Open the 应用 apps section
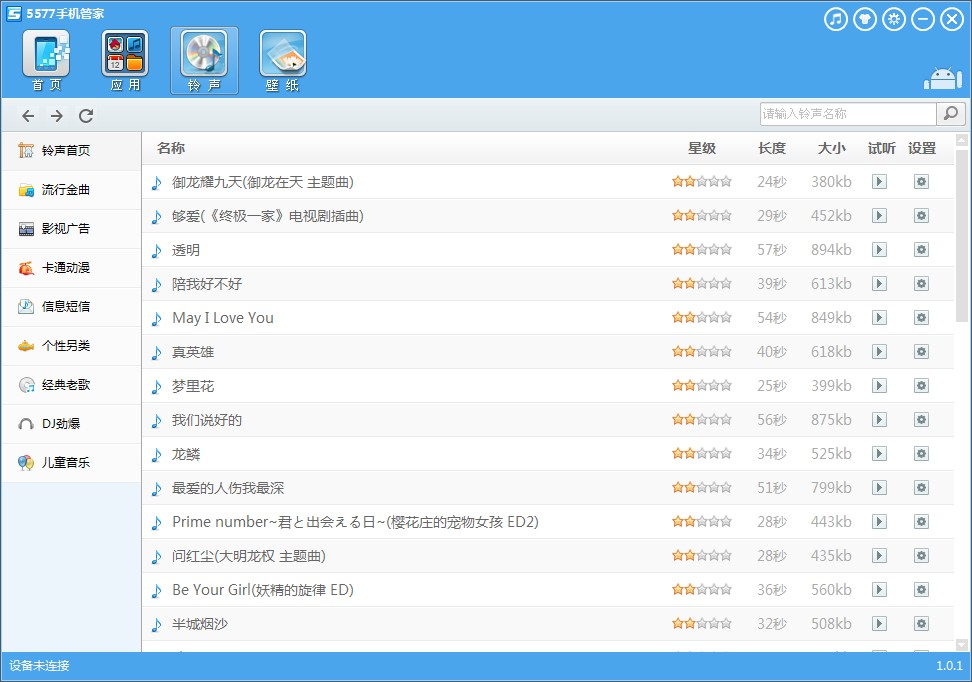 (125, 61)
